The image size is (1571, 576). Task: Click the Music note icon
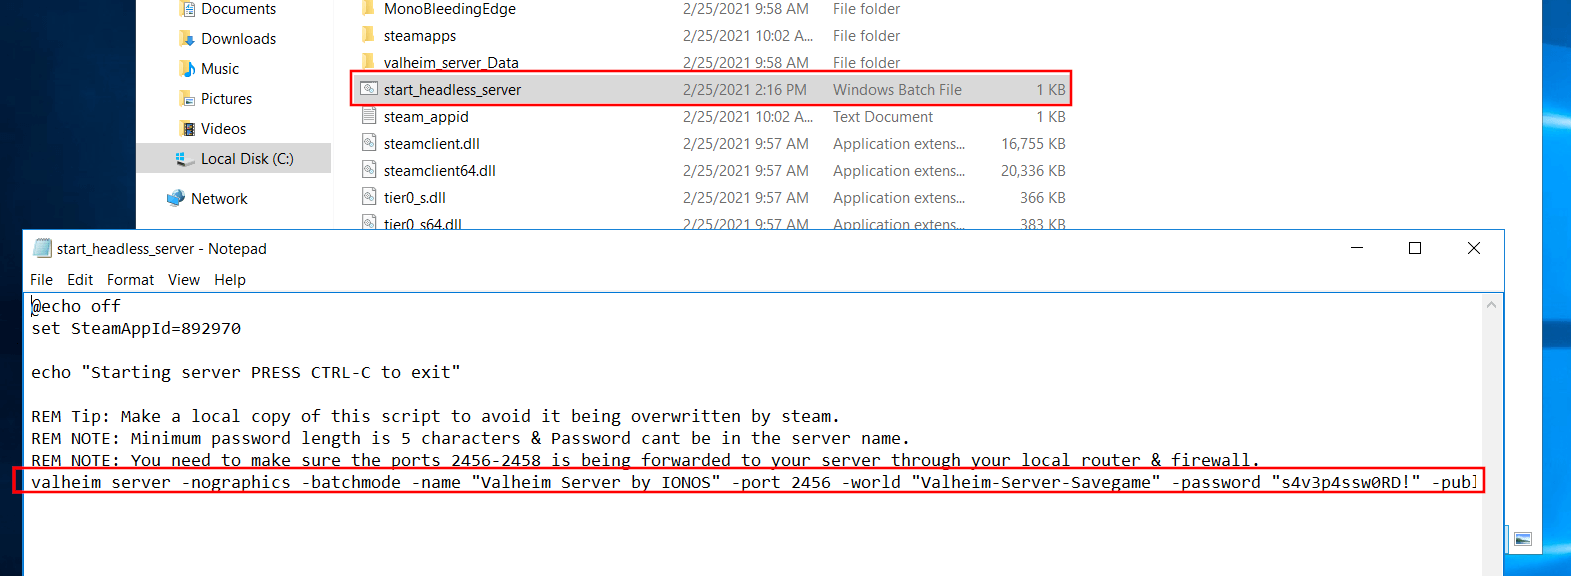click(187, 69)
